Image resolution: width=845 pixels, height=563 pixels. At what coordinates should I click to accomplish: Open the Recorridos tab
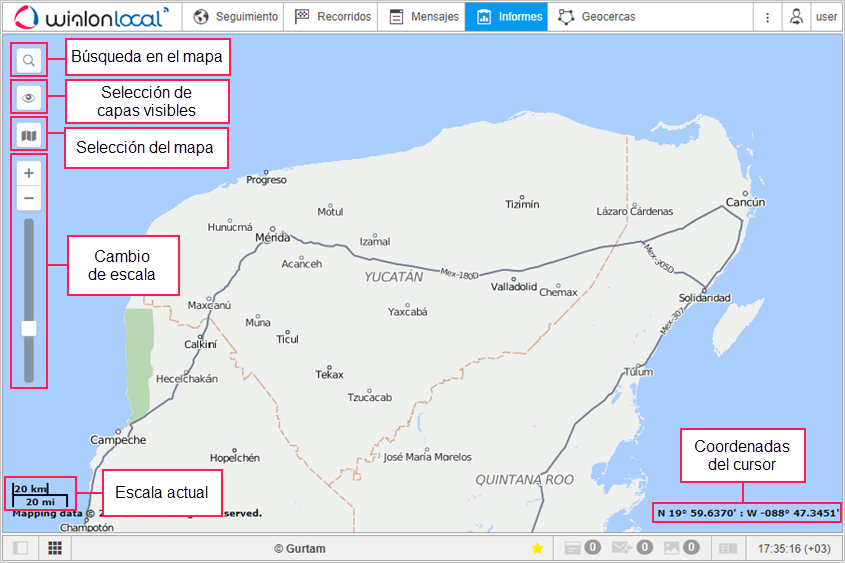point(333,17)
